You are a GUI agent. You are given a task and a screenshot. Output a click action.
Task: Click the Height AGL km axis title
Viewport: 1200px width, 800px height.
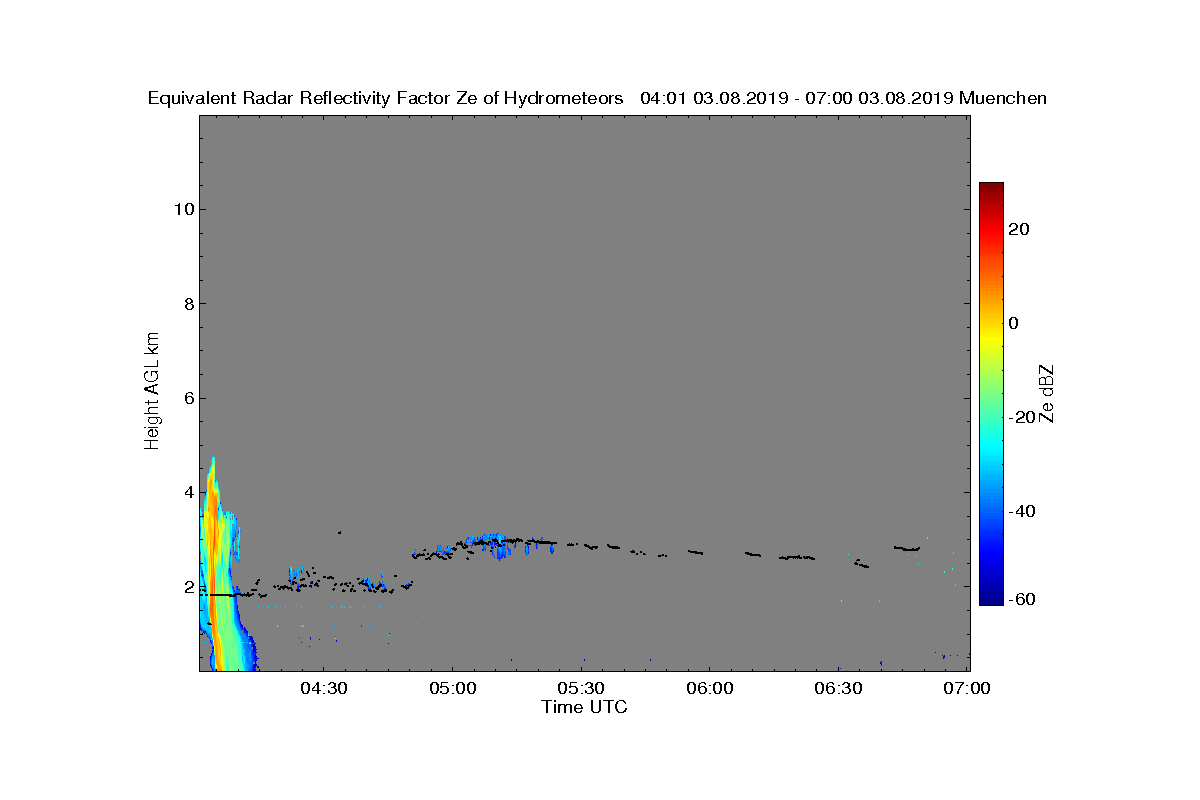pos(153,392)
